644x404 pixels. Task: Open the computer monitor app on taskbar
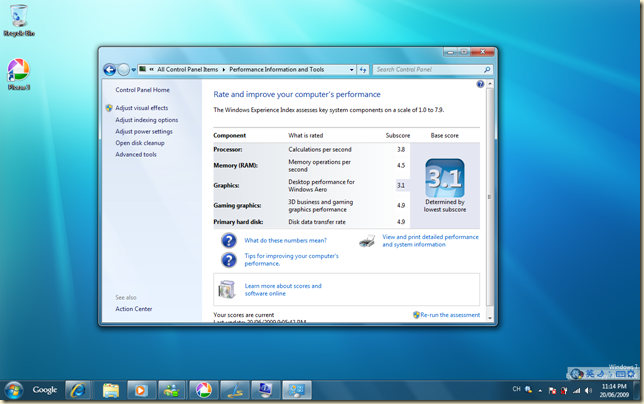point(266,390)
